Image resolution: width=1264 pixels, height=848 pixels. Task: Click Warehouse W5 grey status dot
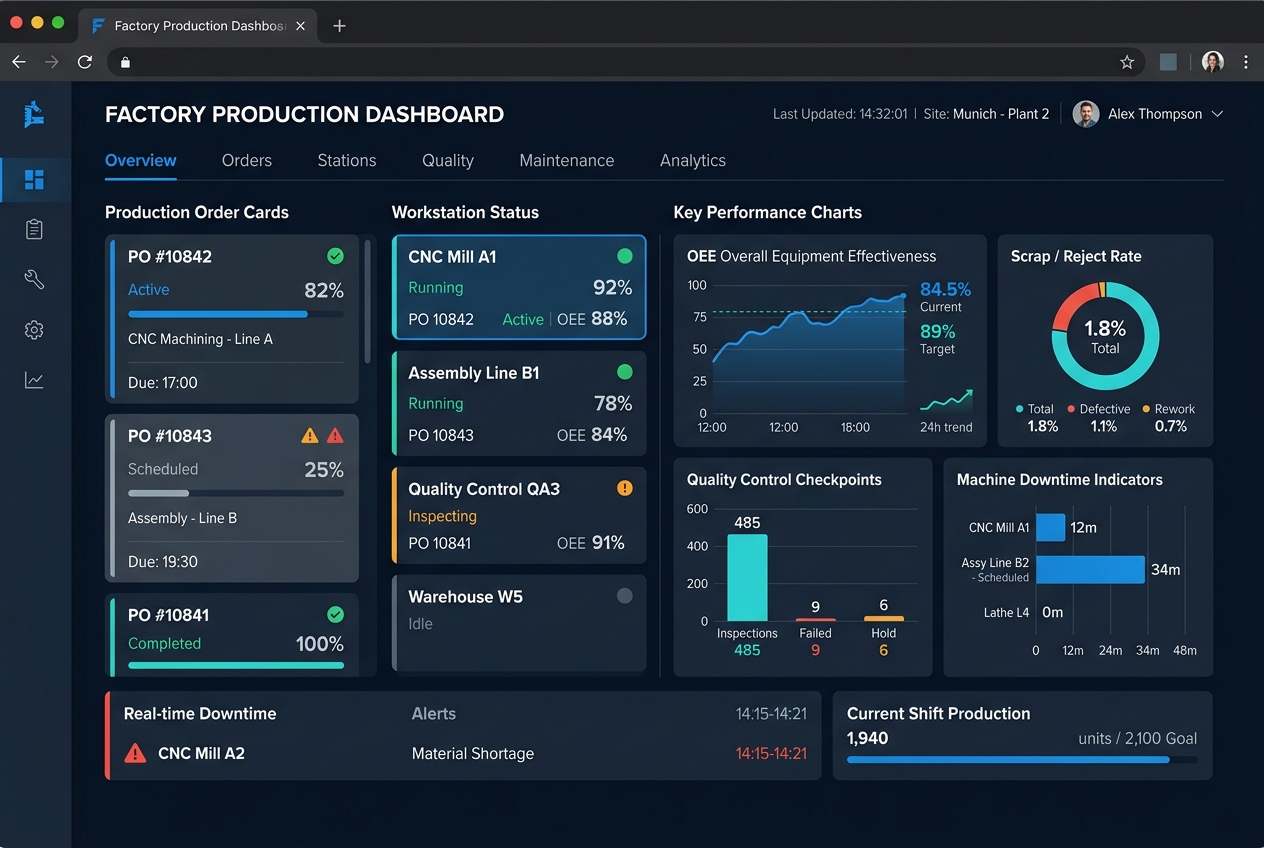pyautogui.click(x=625, y=596)
